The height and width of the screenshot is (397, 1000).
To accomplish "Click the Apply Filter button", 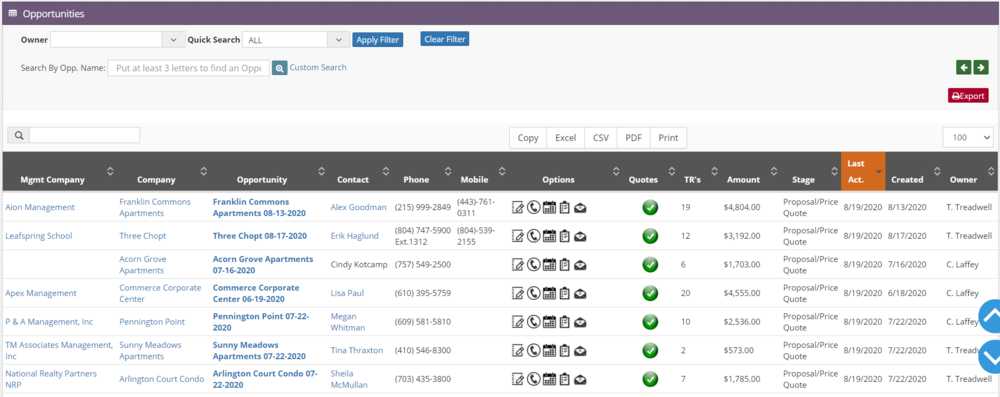I will click(x=378, y=40).
